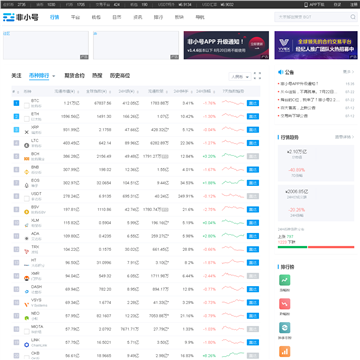Open the 非小号APP upgrade notice banner
360x360 pixels.
tap(226, 45)
